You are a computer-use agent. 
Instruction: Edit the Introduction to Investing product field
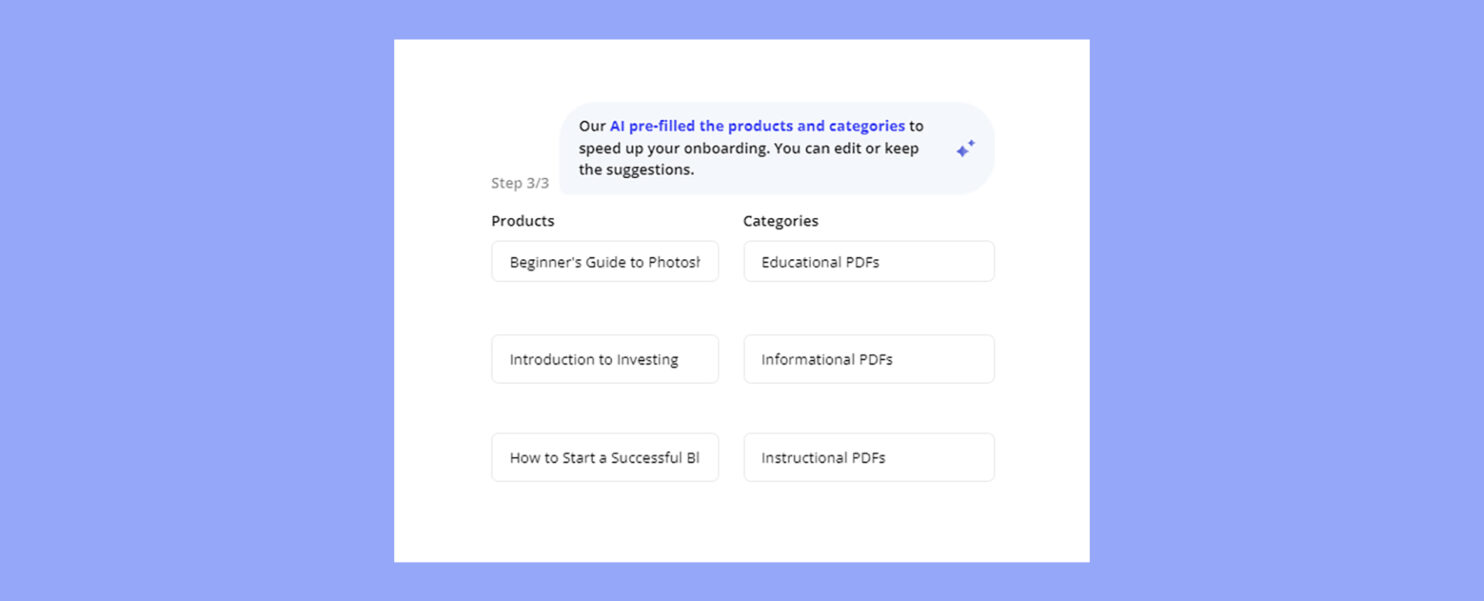pyautogui.click(x=605, y=359)
